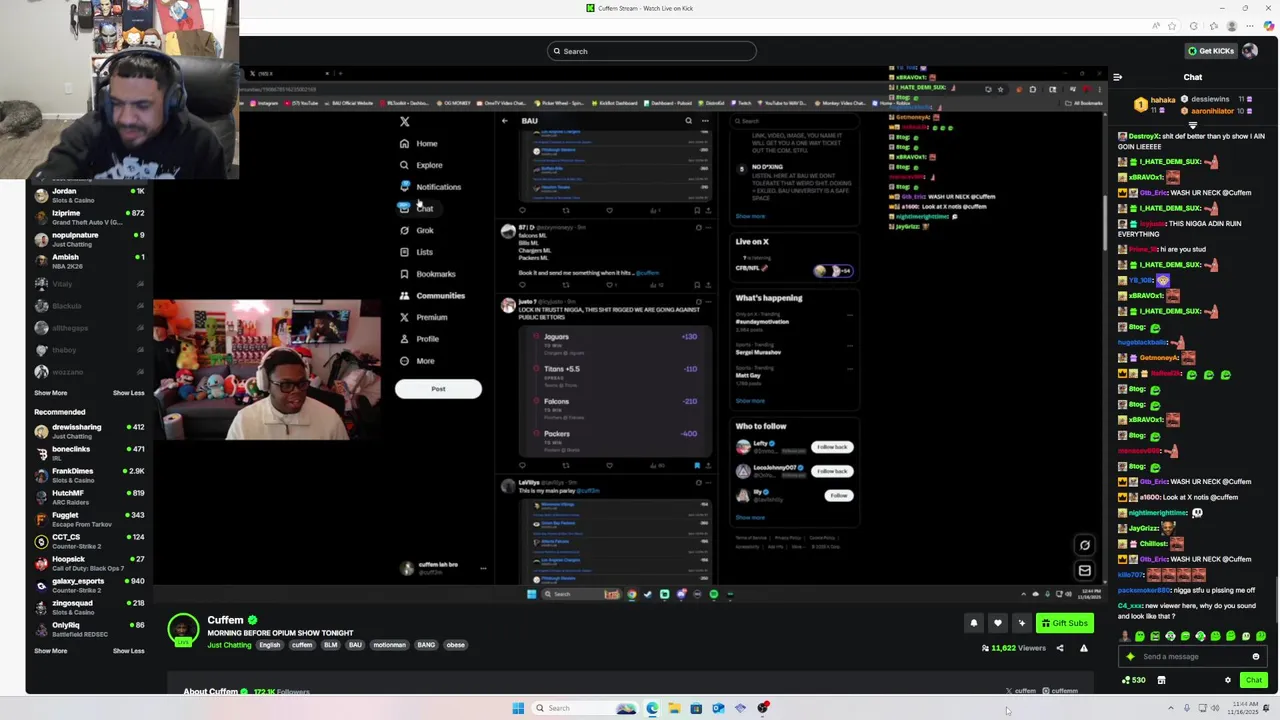Click the Chat panel header title
Viewport: 1280px width, 720px height.
pos(1193,77)
